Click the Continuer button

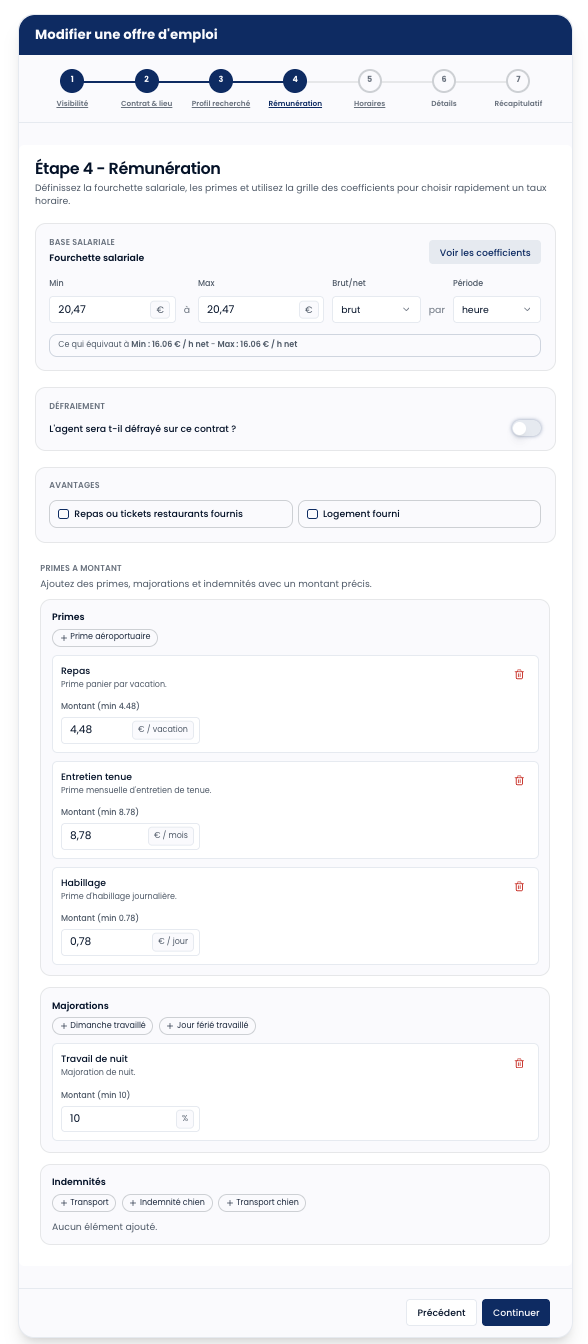516,1313
